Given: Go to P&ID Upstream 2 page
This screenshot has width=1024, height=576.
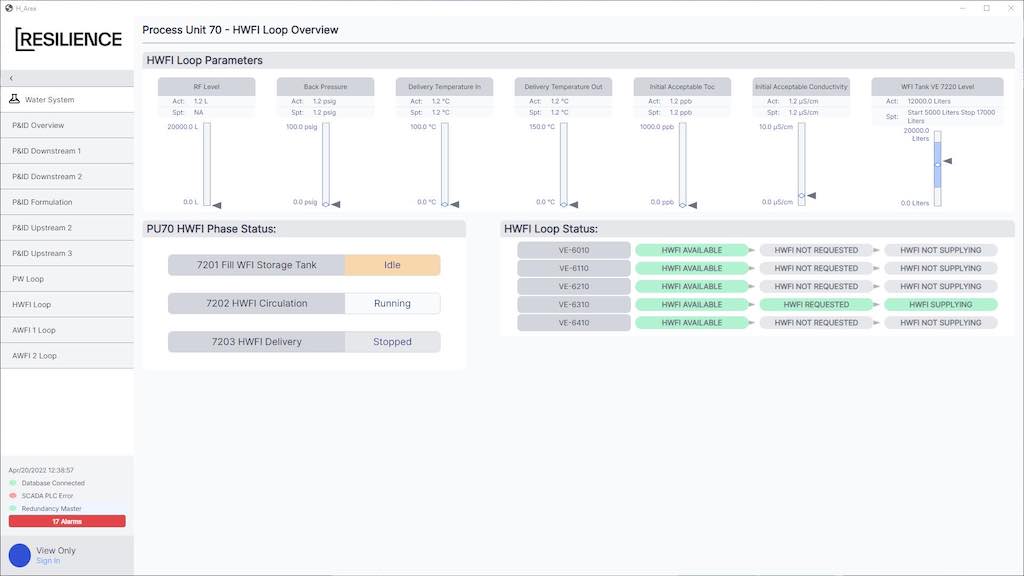Looking at the screenshot, I should click(67, 227).
